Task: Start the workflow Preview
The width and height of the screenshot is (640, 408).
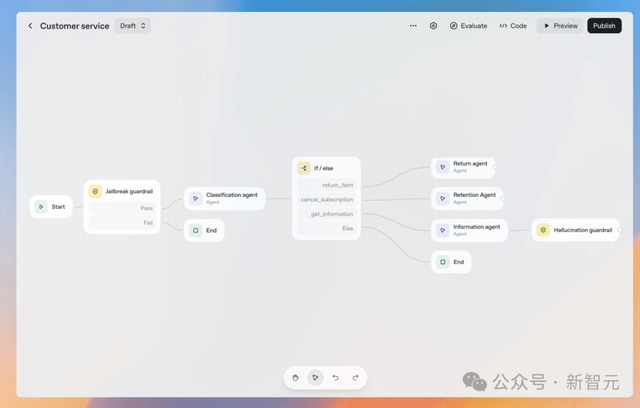Action: 560,26
